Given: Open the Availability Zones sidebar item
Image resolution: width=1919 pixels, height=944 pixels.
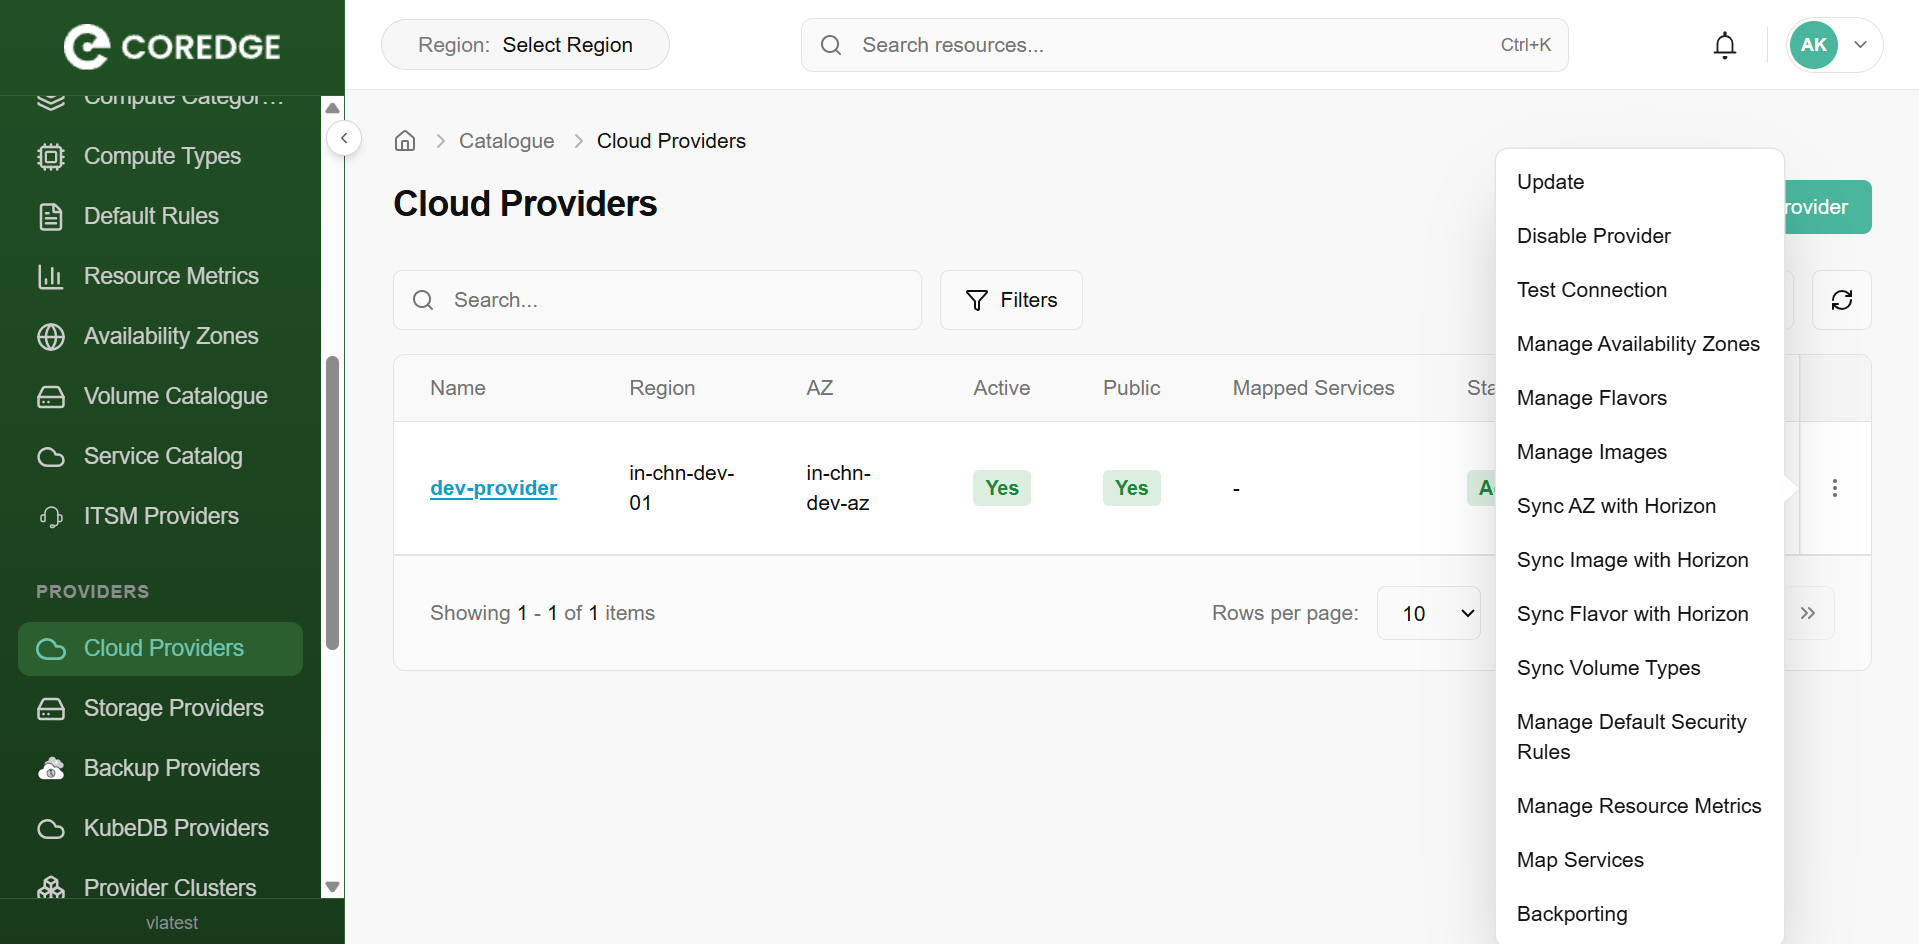Looking at the screenshot, I should point(171,336).
